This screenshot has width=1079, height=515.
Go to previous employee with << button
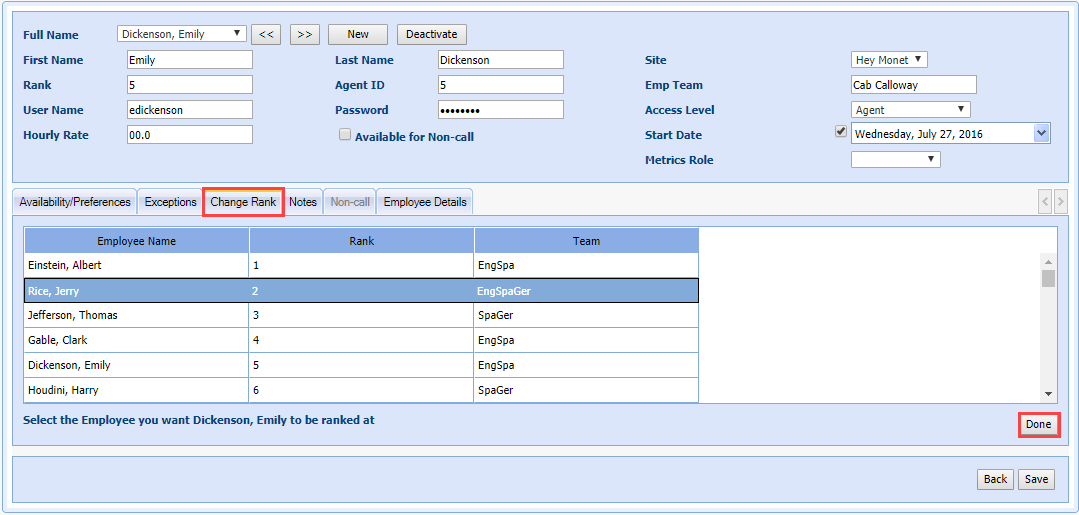(265, 34)
